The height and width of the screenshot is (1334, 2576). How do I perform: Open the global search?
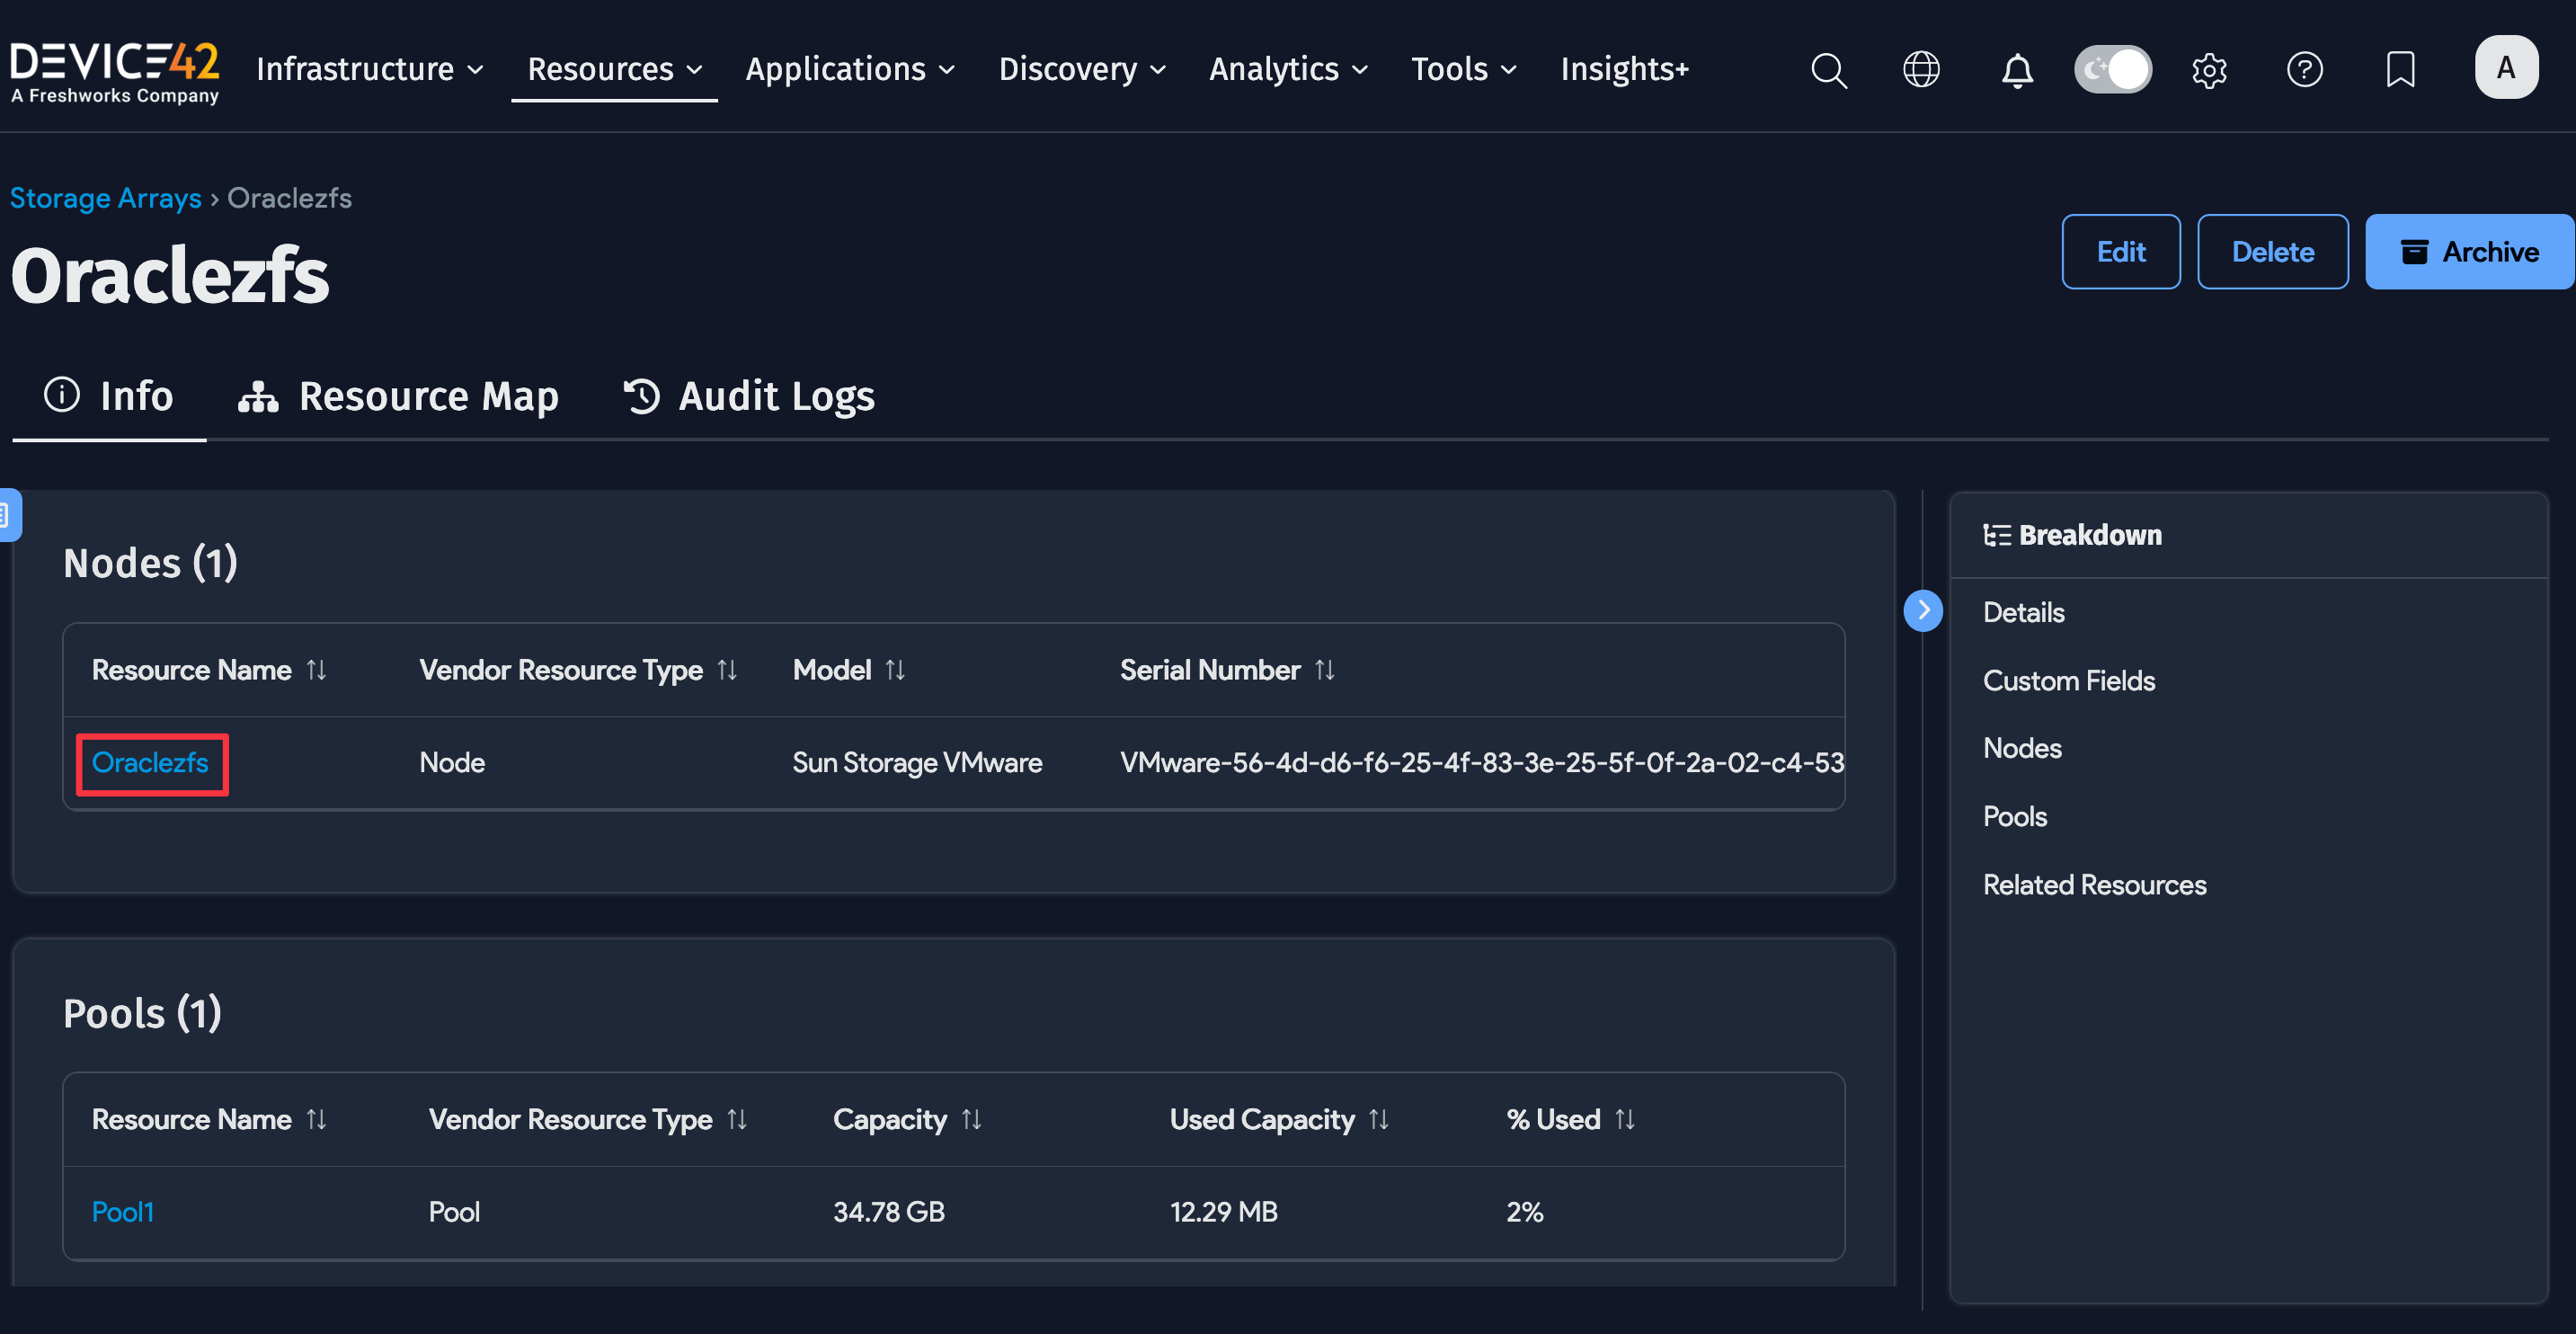pyautogui.click(x=1829, y=70)
